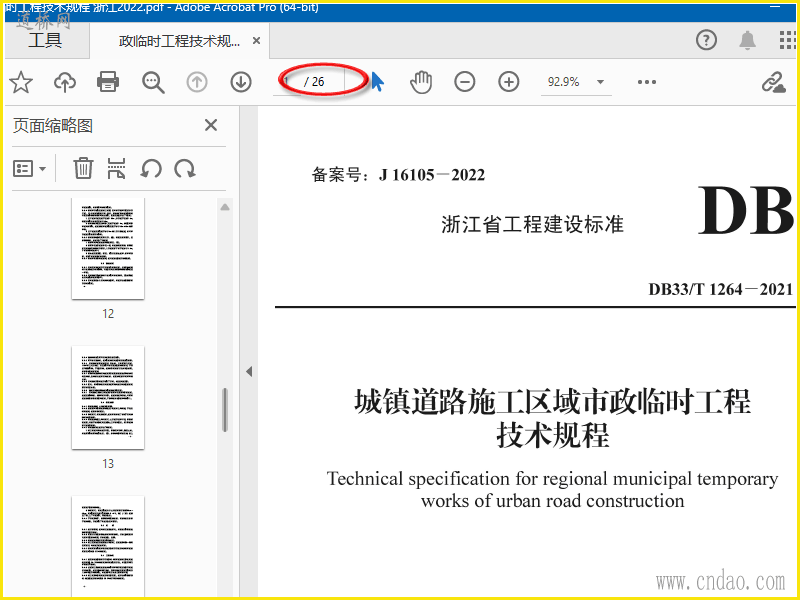Click the 92.9% zoom value field

click(x=563, y=82)
